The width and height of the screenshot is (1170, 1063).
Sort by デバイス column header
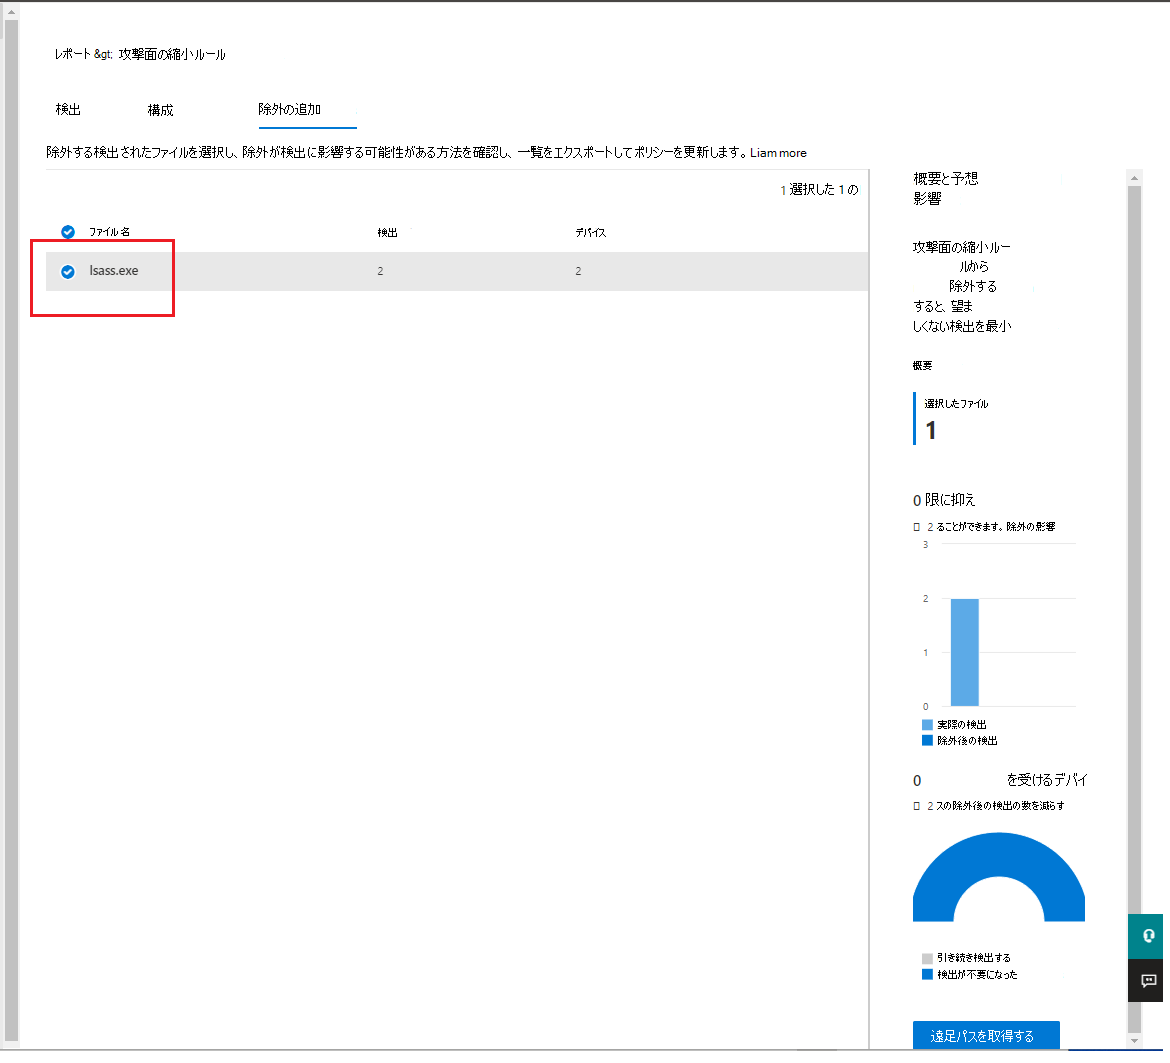pyautogui.click(x=590, y=232)
